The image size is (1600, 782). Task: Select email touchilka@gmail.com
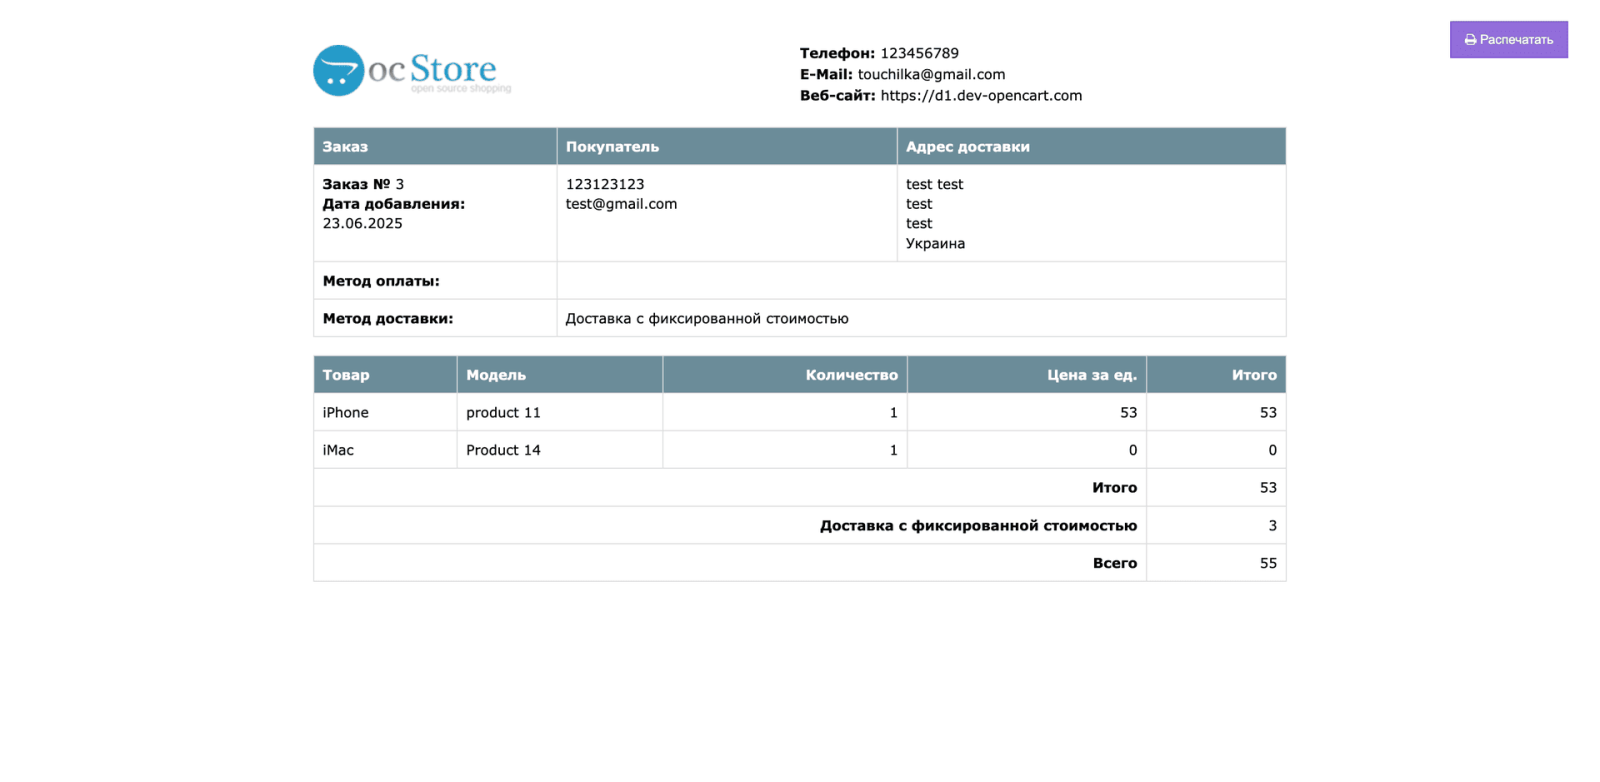[931, 74]
